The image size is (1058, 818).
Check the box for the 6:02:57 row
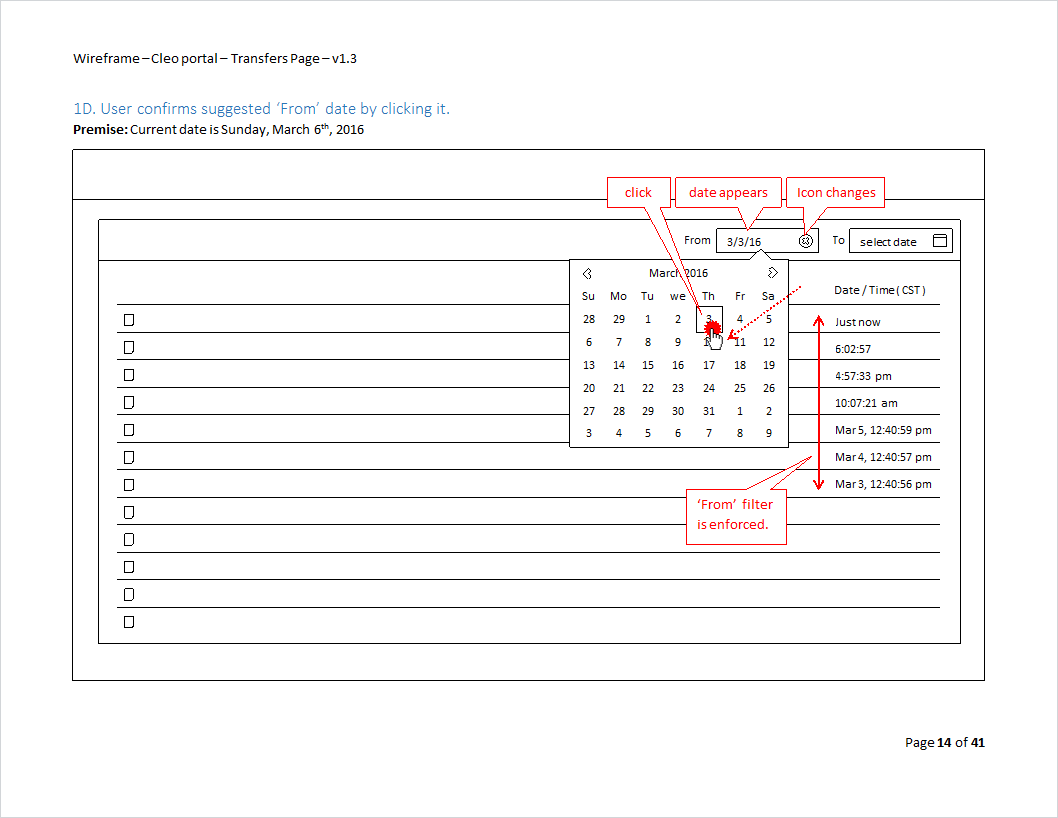(129, 348)
